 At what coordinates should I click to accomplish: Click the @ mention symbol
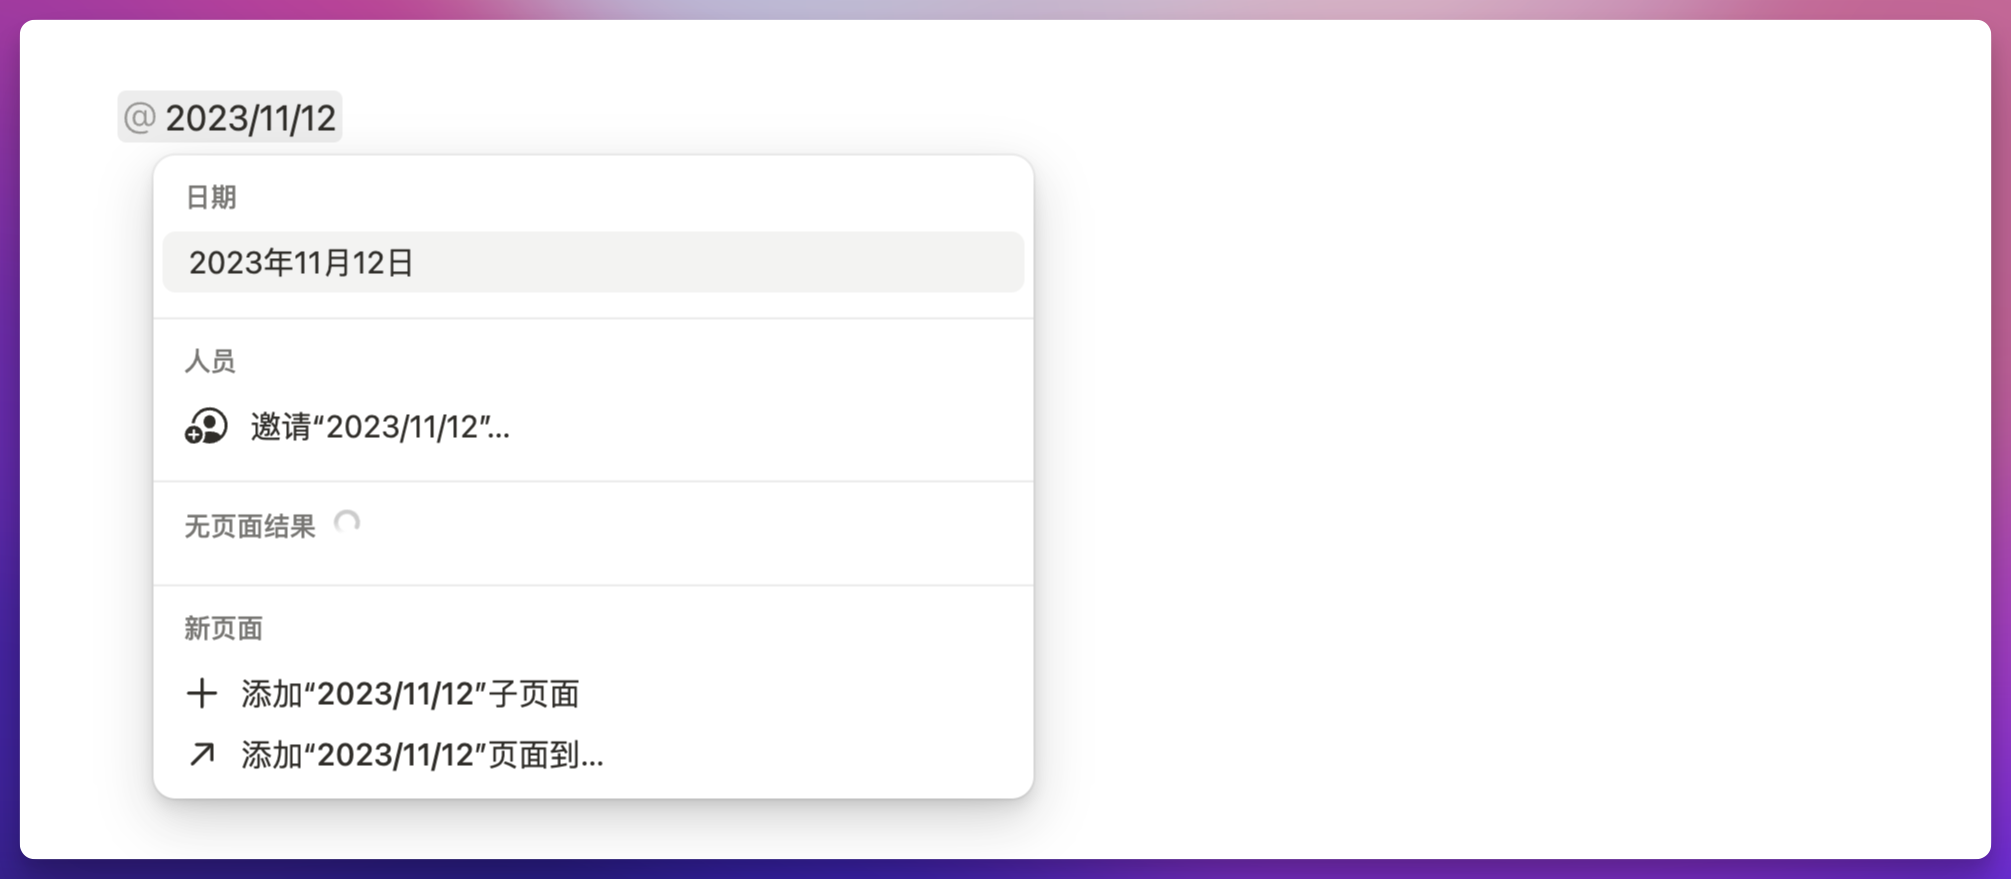pos(139,118)
